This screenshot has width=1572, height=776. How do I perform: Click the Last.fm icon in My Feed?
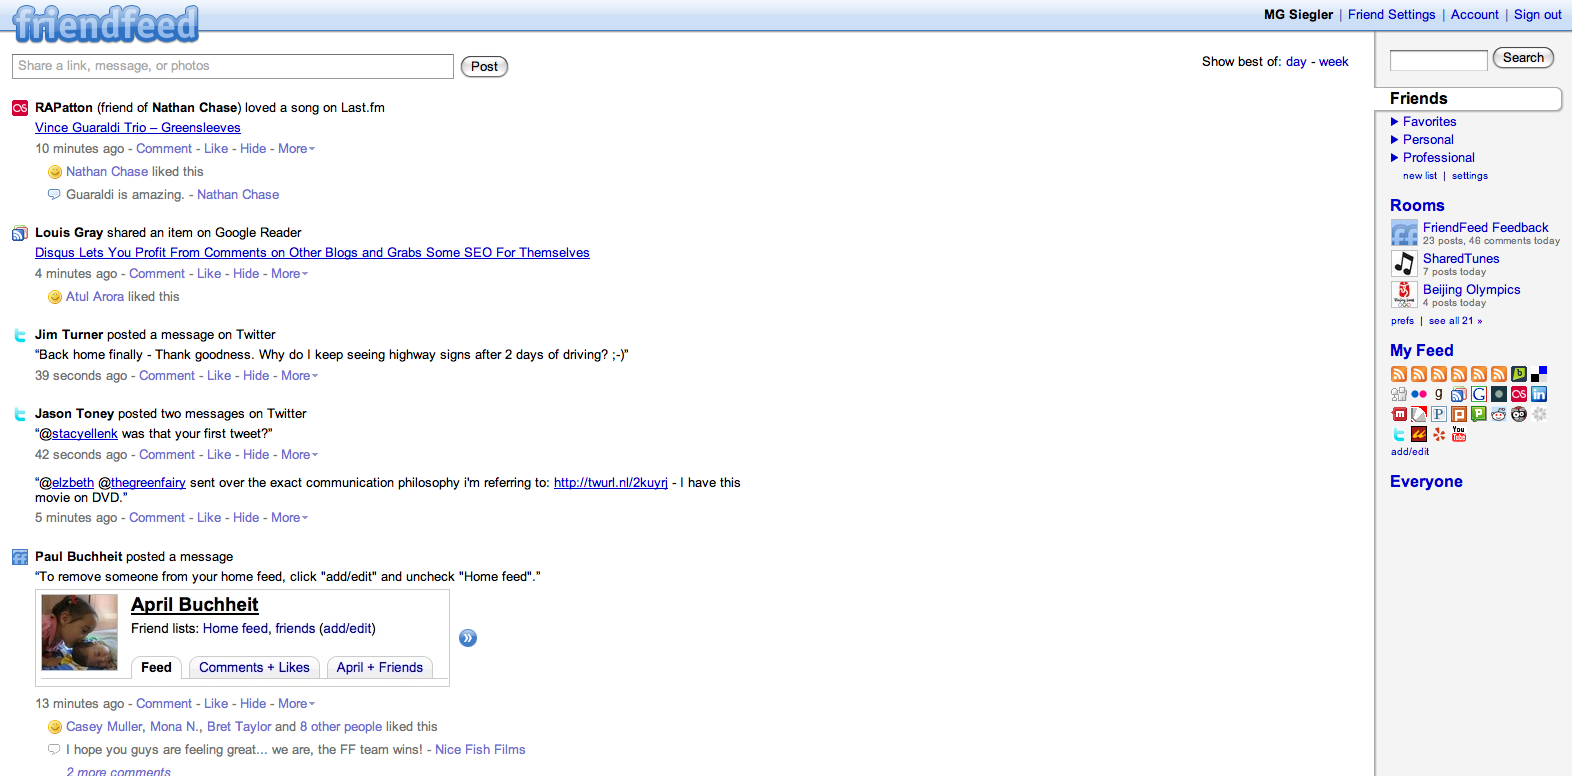pos(1519,394)
